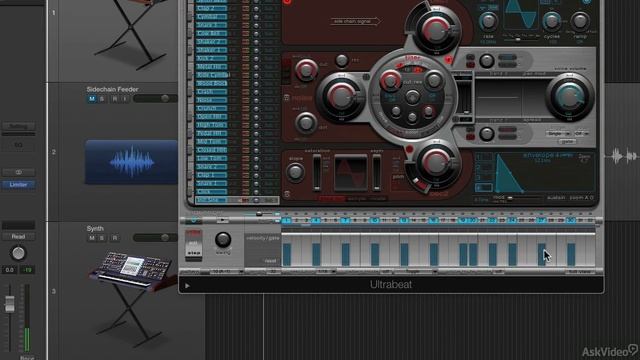The height and width of the screenshot is (360, 640).
Task: Record-enable the Synth track
Action: [x=115, y=238]
